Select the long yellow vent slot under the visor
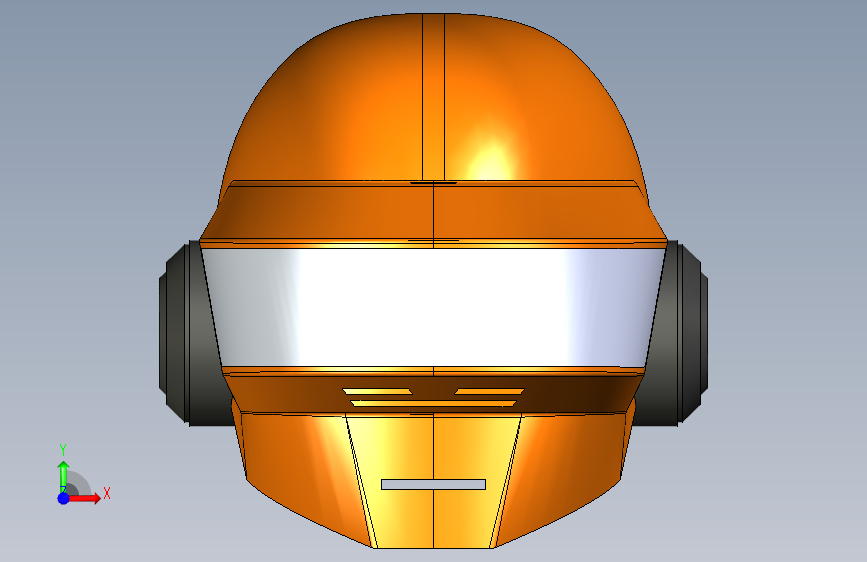 (x=434, y=404)
